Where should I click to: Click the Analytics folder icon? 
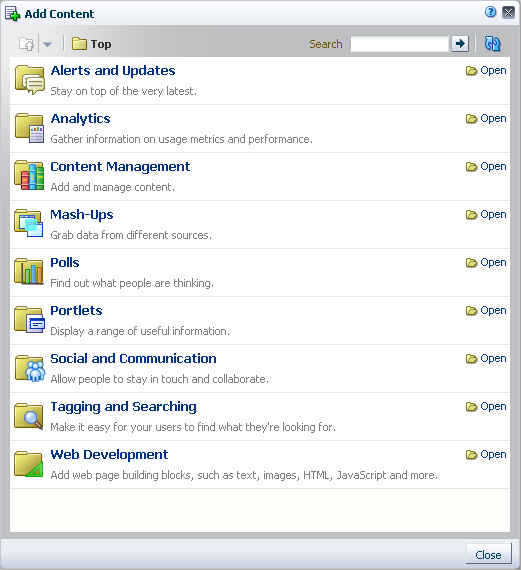click(x=30, y=128)
